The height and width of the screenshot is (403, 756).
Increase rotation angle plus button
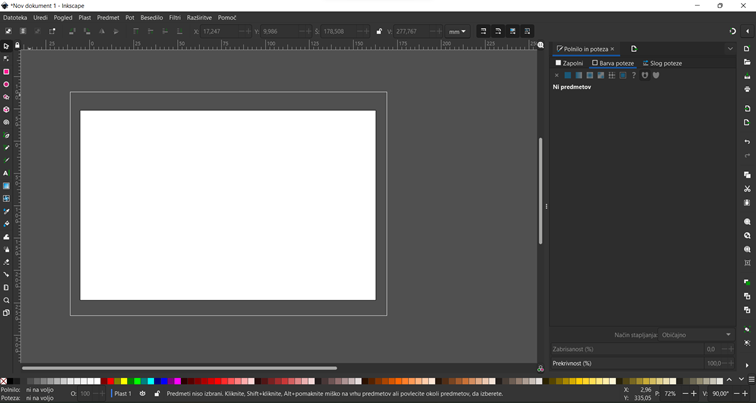pos(746,393)
